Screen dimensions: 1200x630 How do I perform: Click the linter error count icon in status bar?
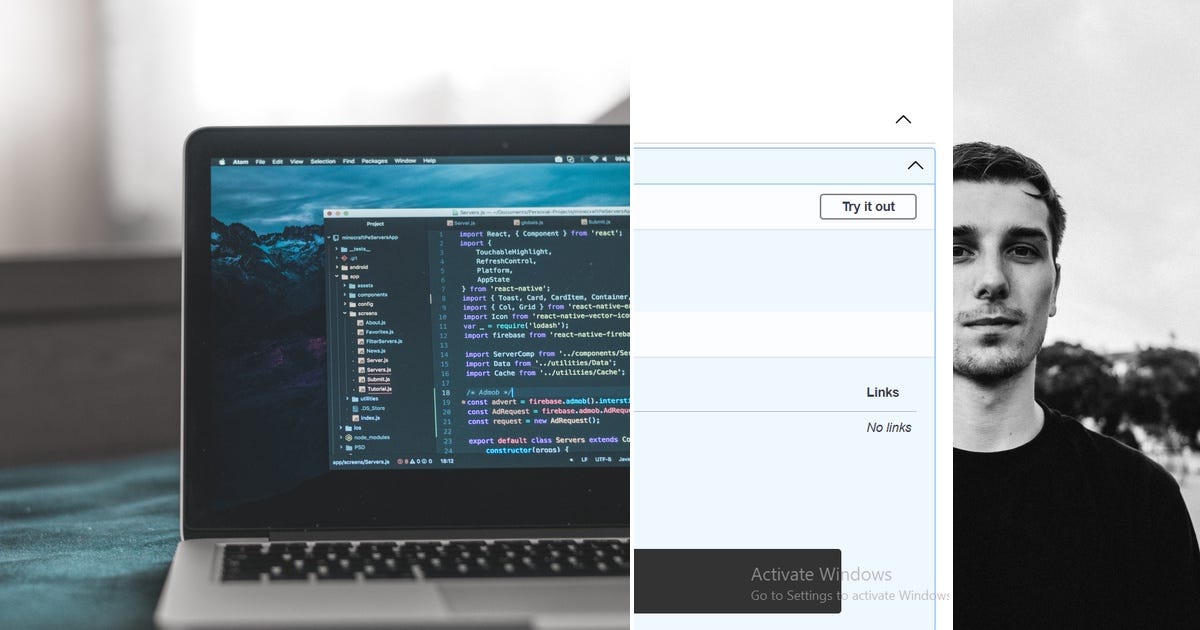402,461
